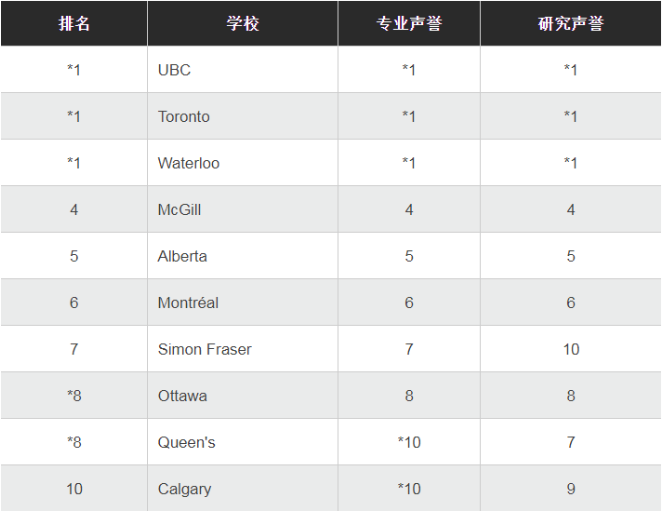This screenshot has width=662, height=513.
Task: Select the Toronto school cell
Action: pyautogui.click(x=184, y=117)
